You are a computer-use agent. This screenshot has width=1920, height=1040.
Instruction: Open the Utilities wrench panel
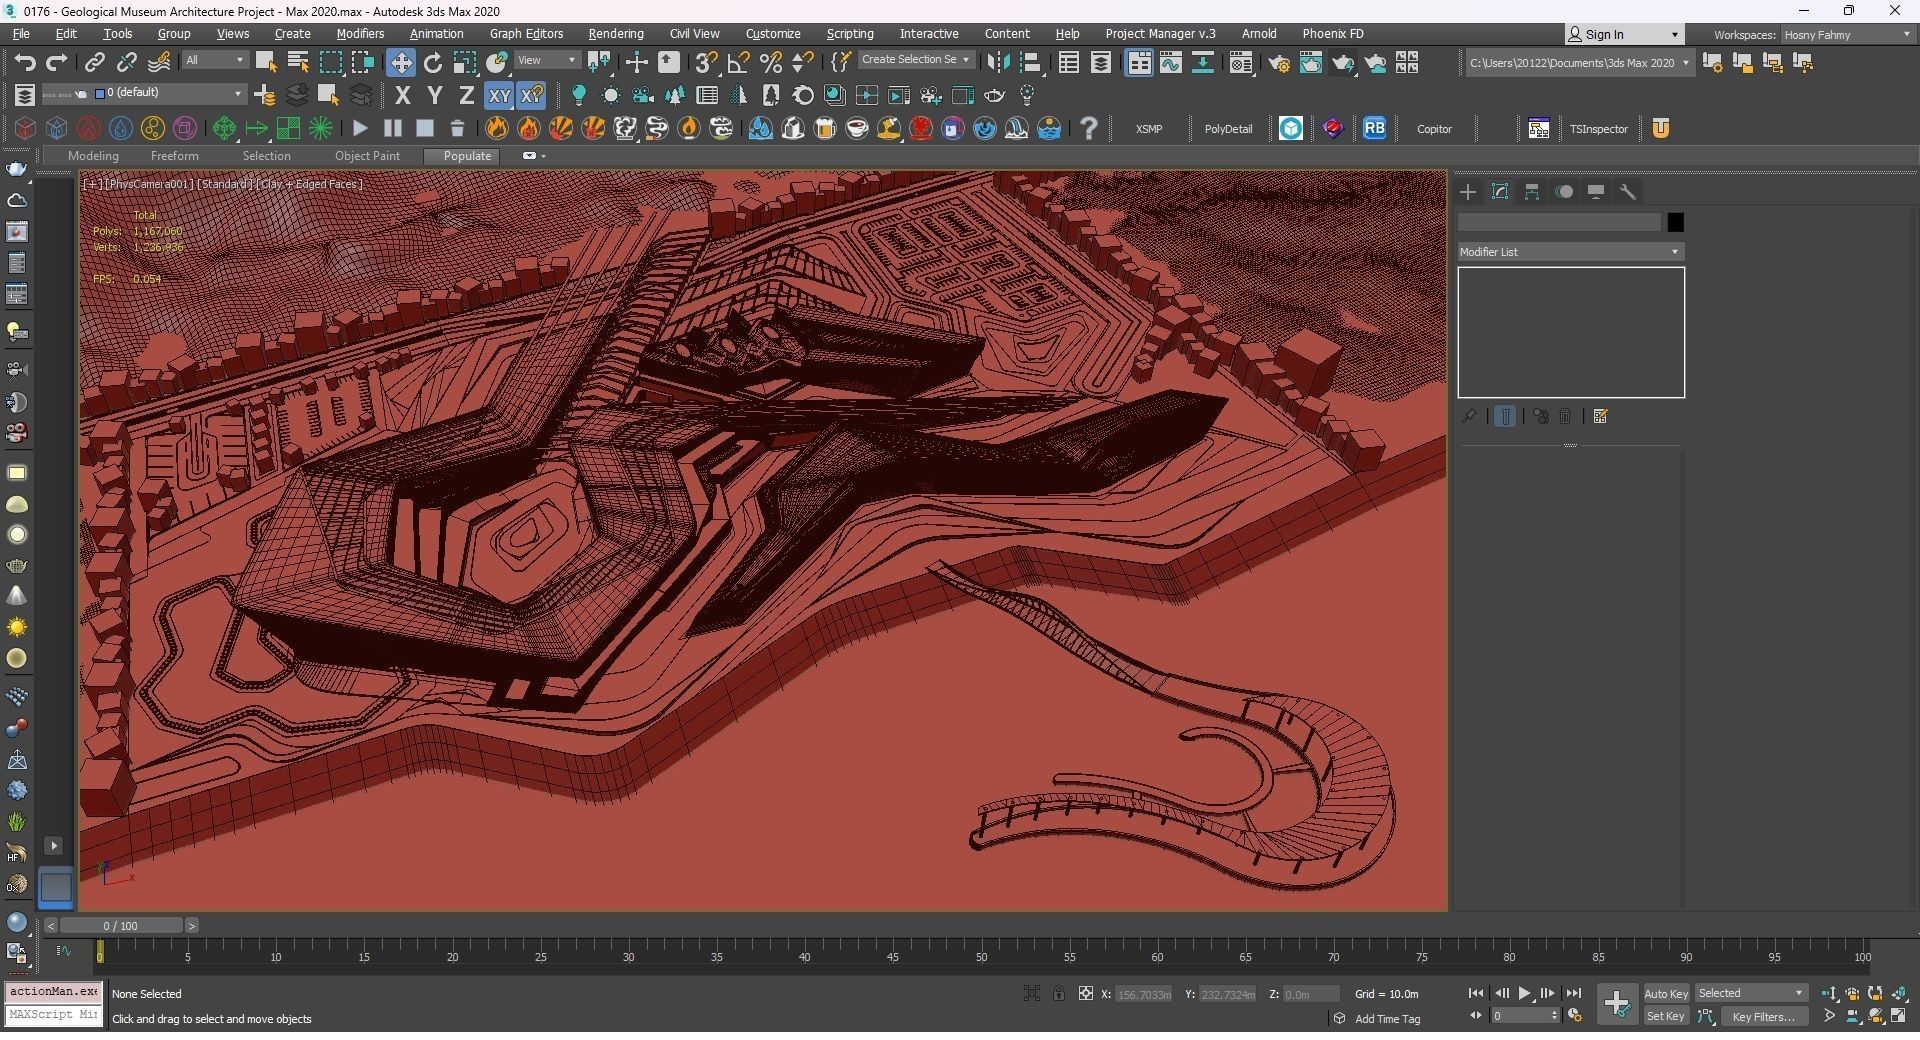coord(1628,192)
